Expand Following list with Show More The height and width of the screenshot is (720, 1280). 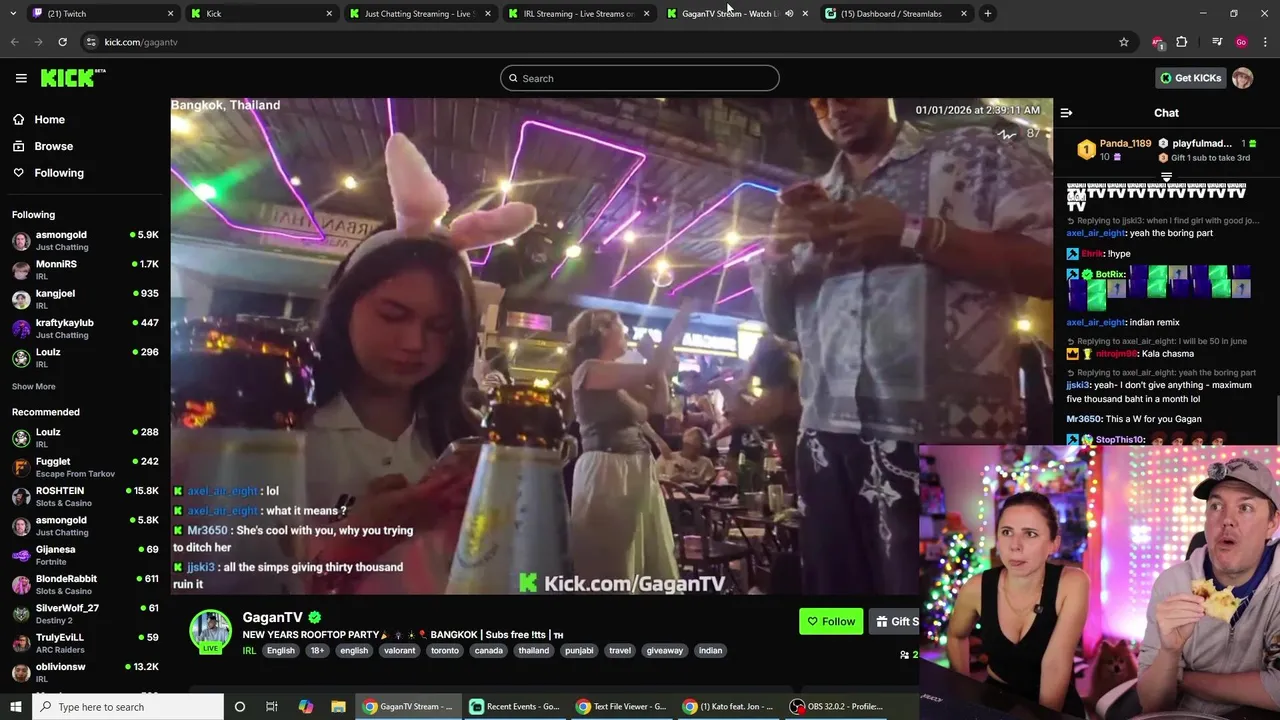tap(33, 387)
